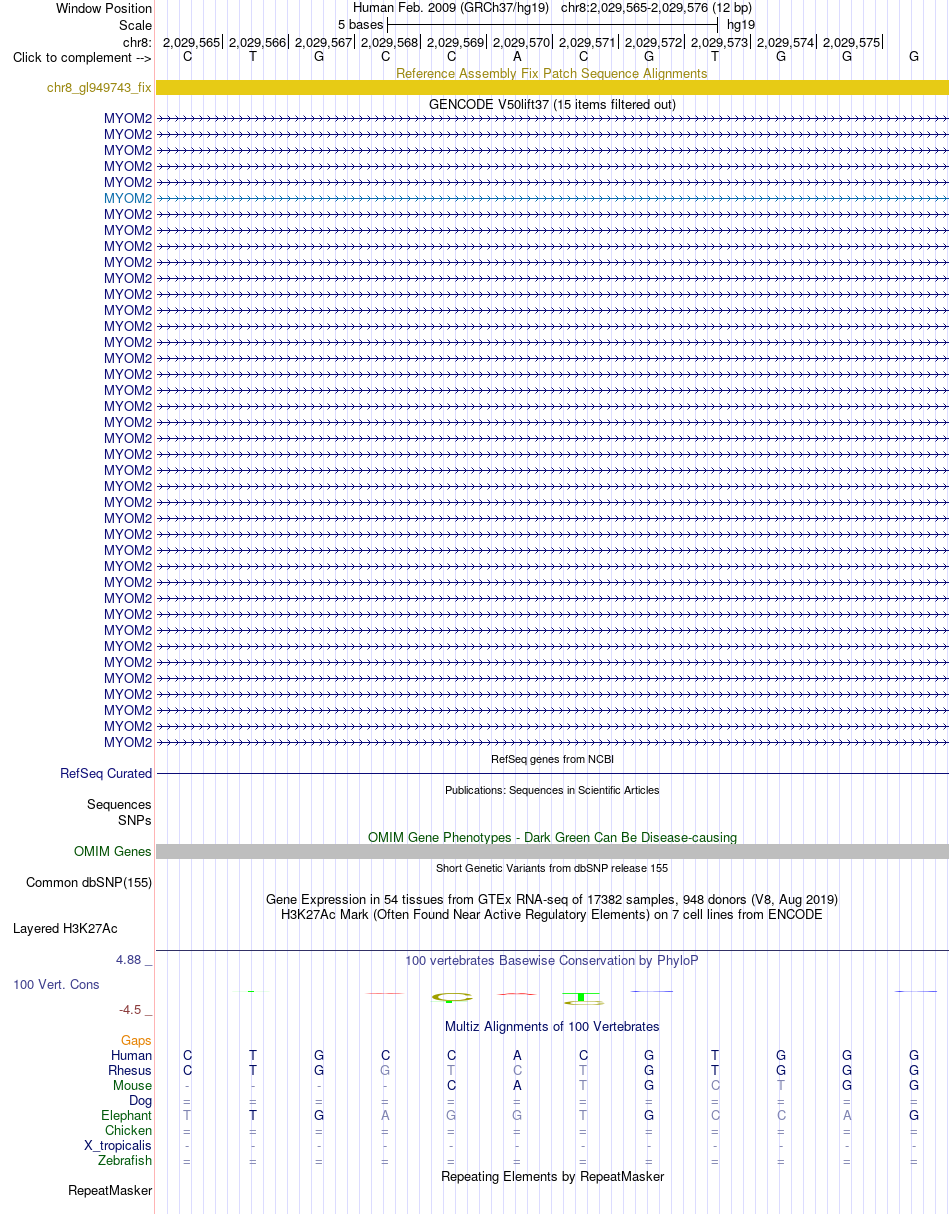Open H3K27Ac Mark ENCODE track title
950x1214 pixels.
[552, 914]
